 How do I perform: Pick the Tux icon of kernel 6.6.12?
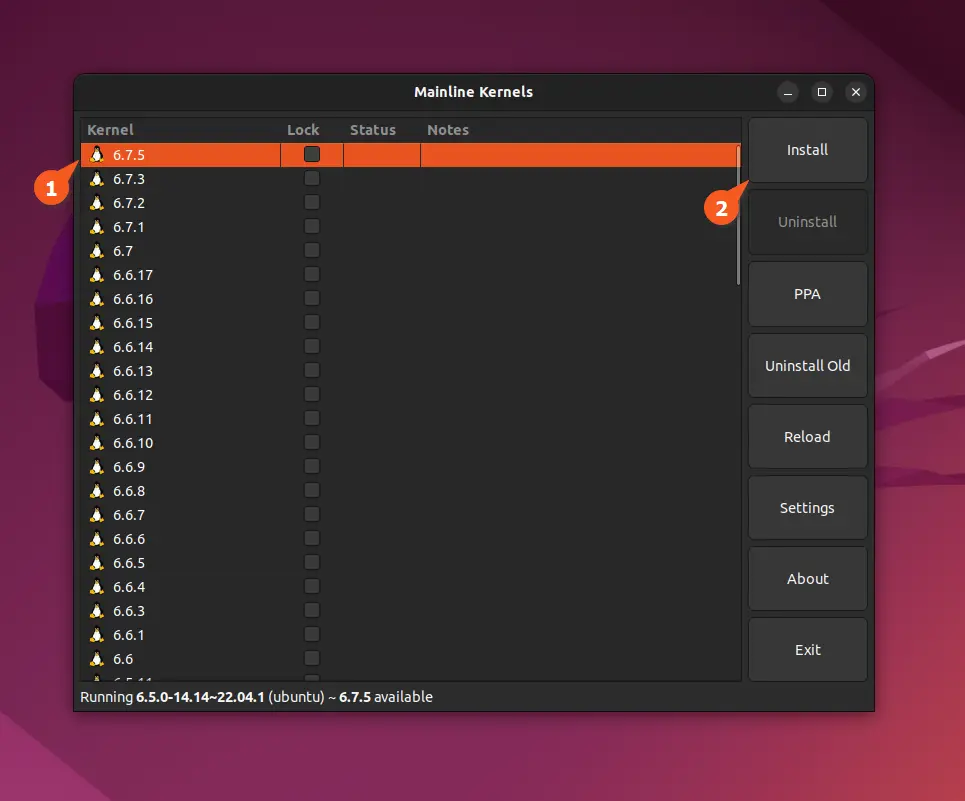coord(97,395)
